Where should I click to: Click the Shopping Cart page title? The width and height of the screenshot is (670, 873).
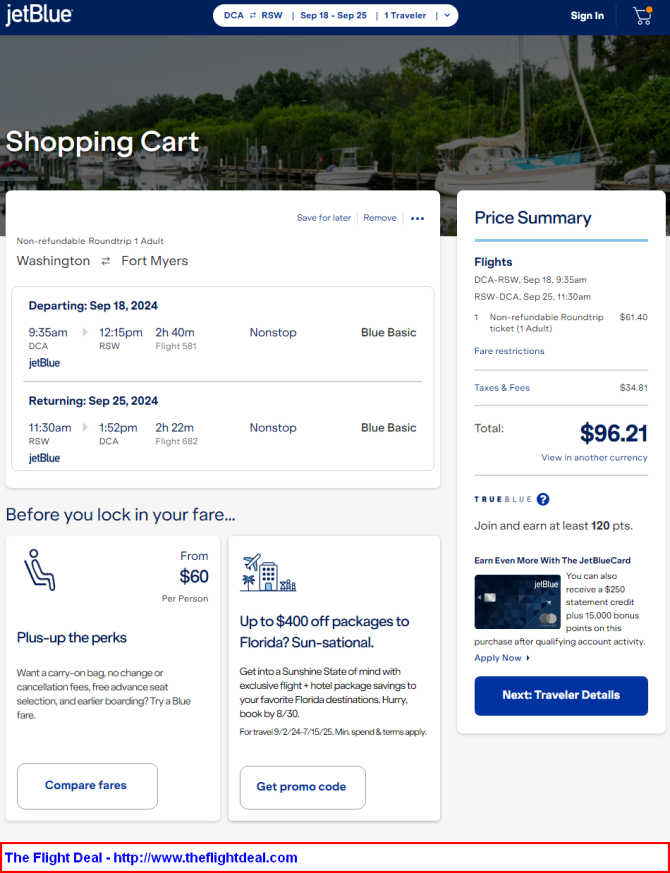point(102,142)
